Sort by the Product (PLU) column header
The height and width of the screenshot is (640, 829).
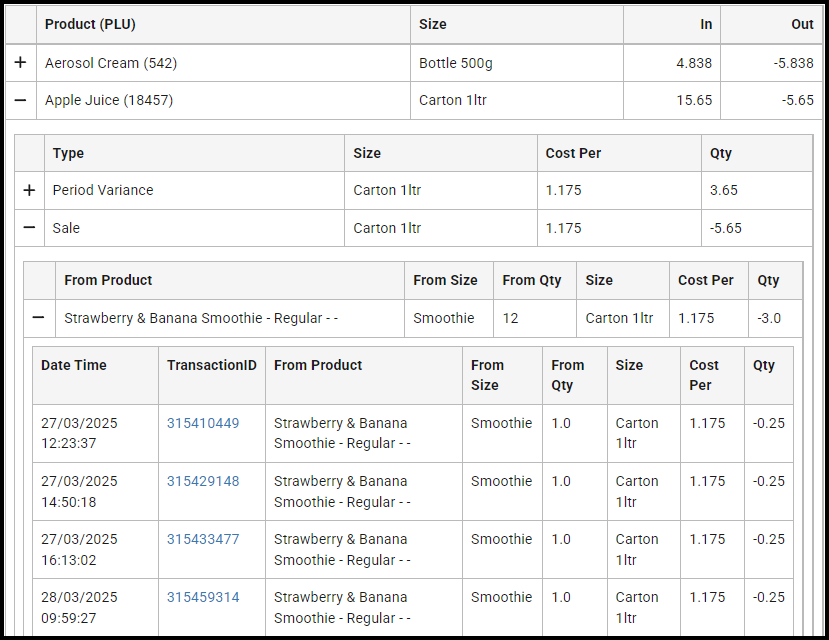click(90, 24)
